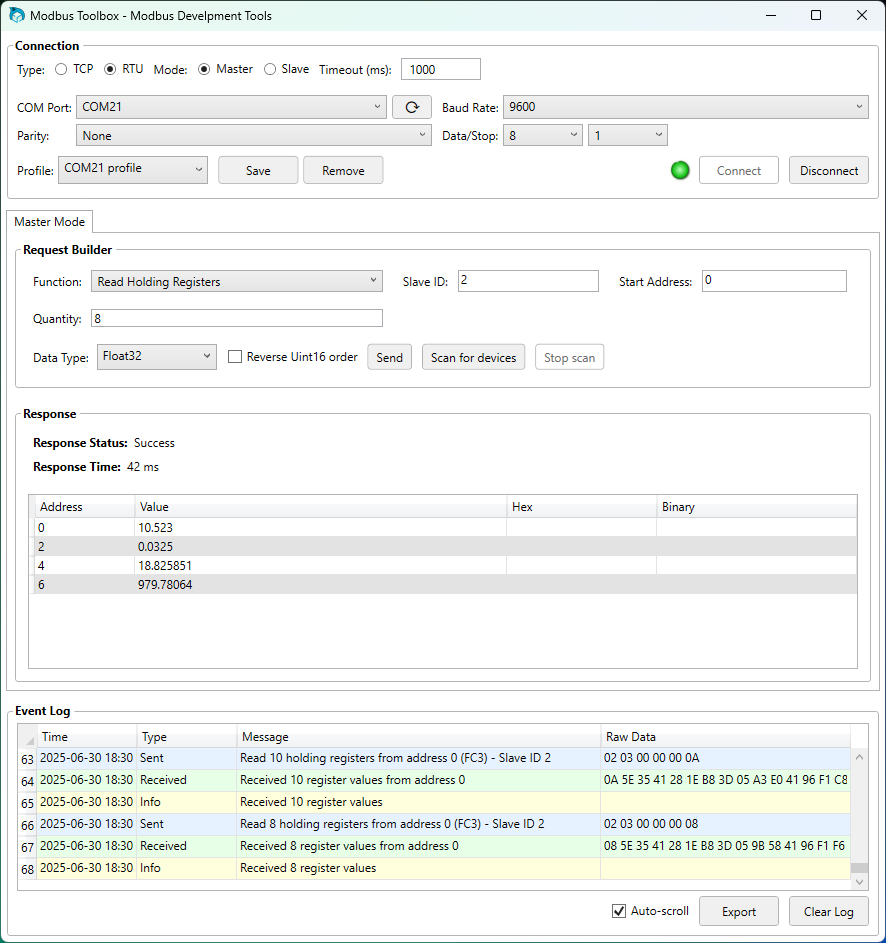Select the Master Mode tab
This screenshot has height=943, width=886.
(49, 221)
